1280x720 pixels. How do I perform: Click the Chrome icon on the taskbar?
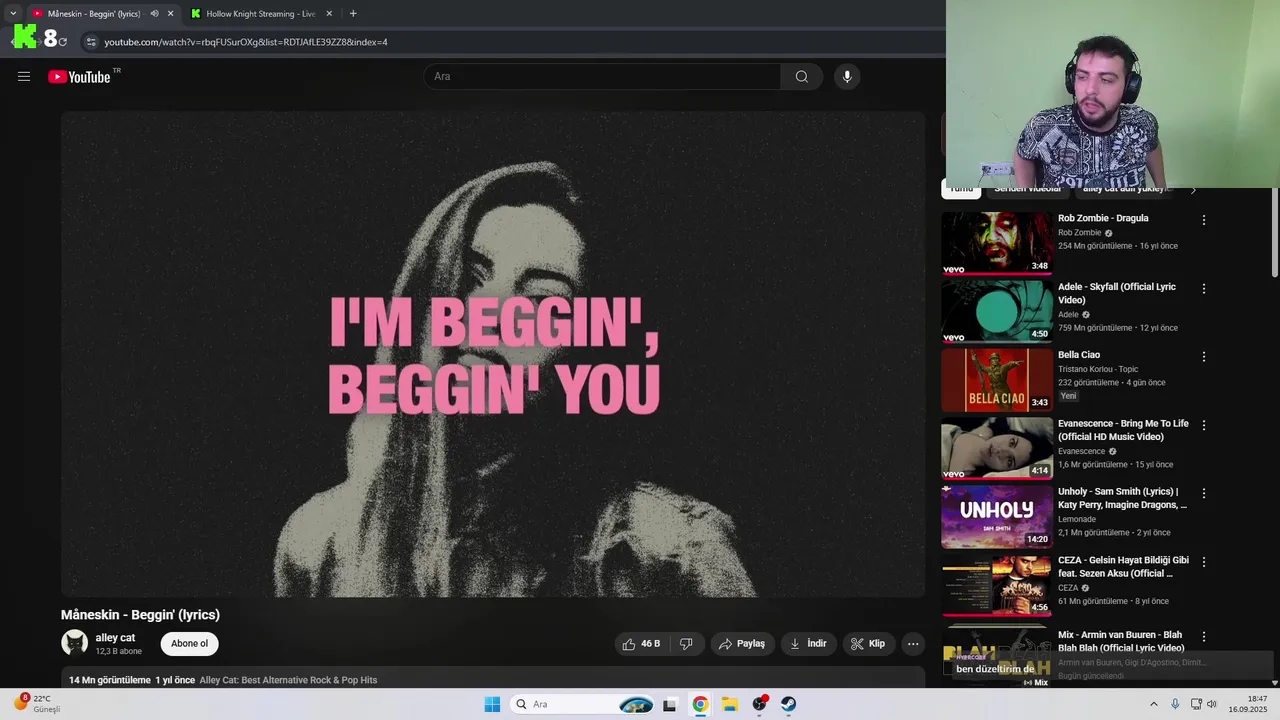coord(700,704)
